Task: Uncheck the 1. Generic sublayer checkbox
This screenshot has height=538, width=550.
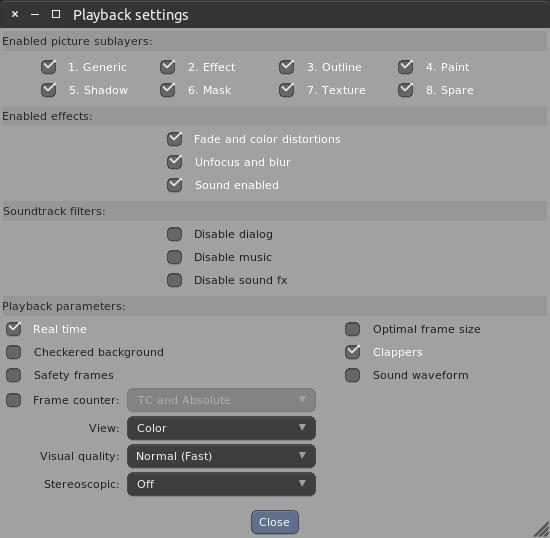Action: click(x=48, y=67)
